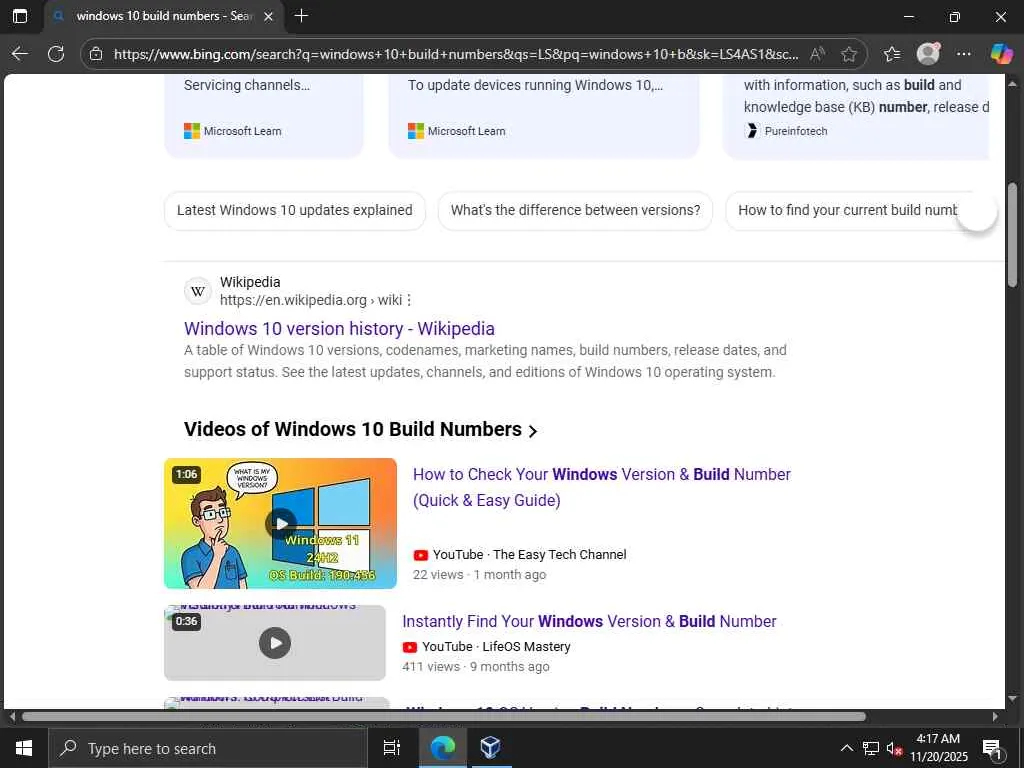Close the windows 10 build numbers tab
The image size is (1024, 768).
point(268,16)
